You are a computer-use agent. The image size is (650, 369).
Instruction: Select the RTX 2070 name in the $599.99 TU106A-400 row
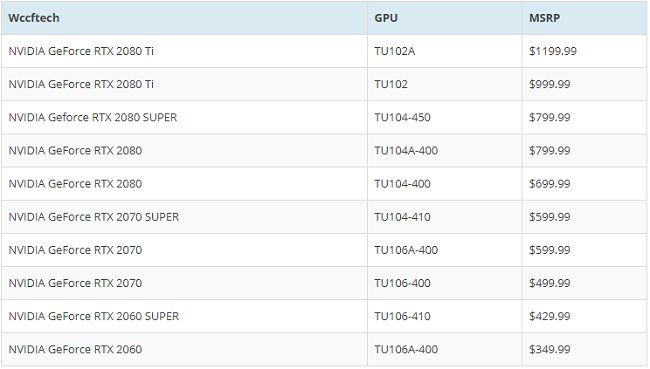[75, 250]
